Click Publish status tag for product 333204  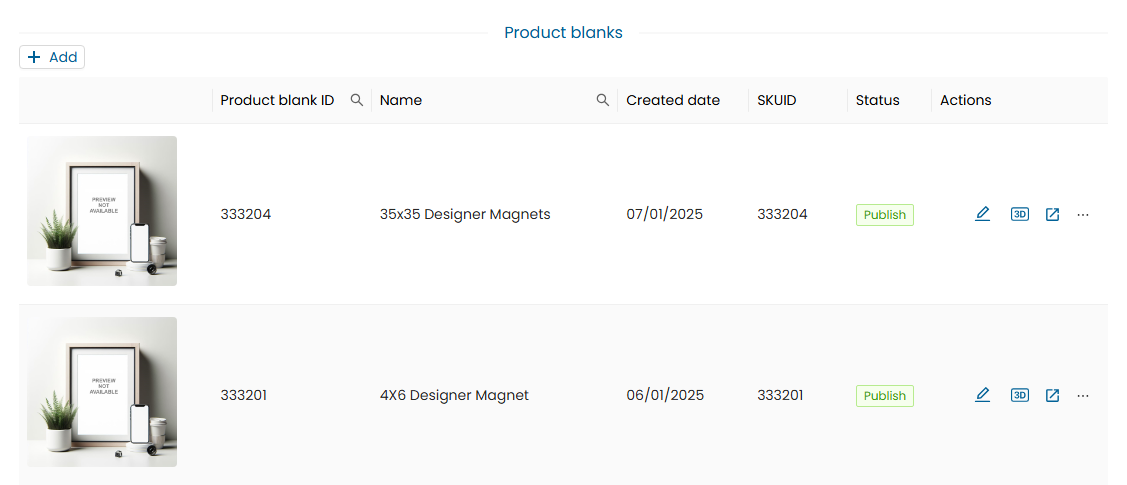[x=884, y=215]
